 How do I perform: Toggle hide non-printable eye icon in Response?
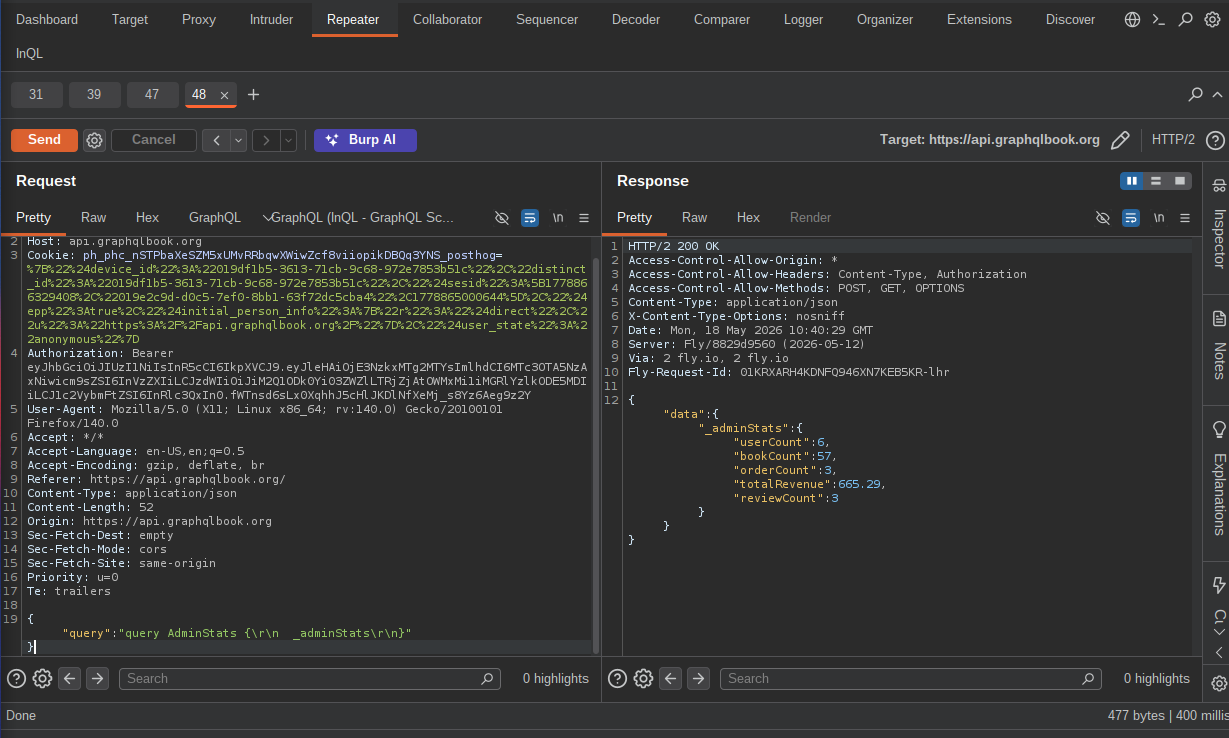click(x=1103, y=217)
